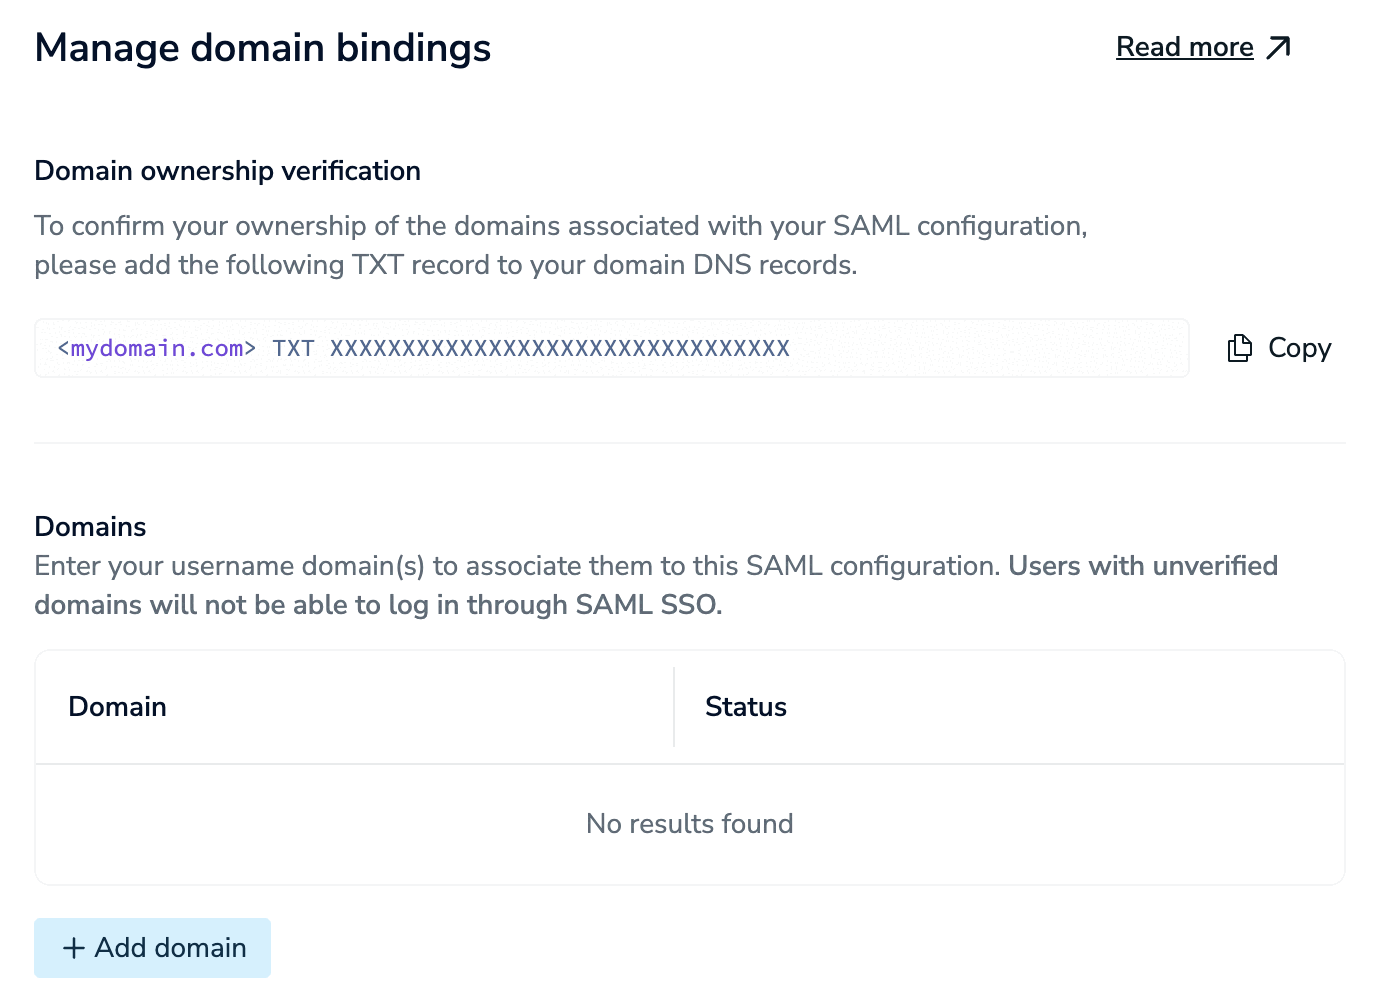Click the copy clipboard icon

click(1239, 348)
